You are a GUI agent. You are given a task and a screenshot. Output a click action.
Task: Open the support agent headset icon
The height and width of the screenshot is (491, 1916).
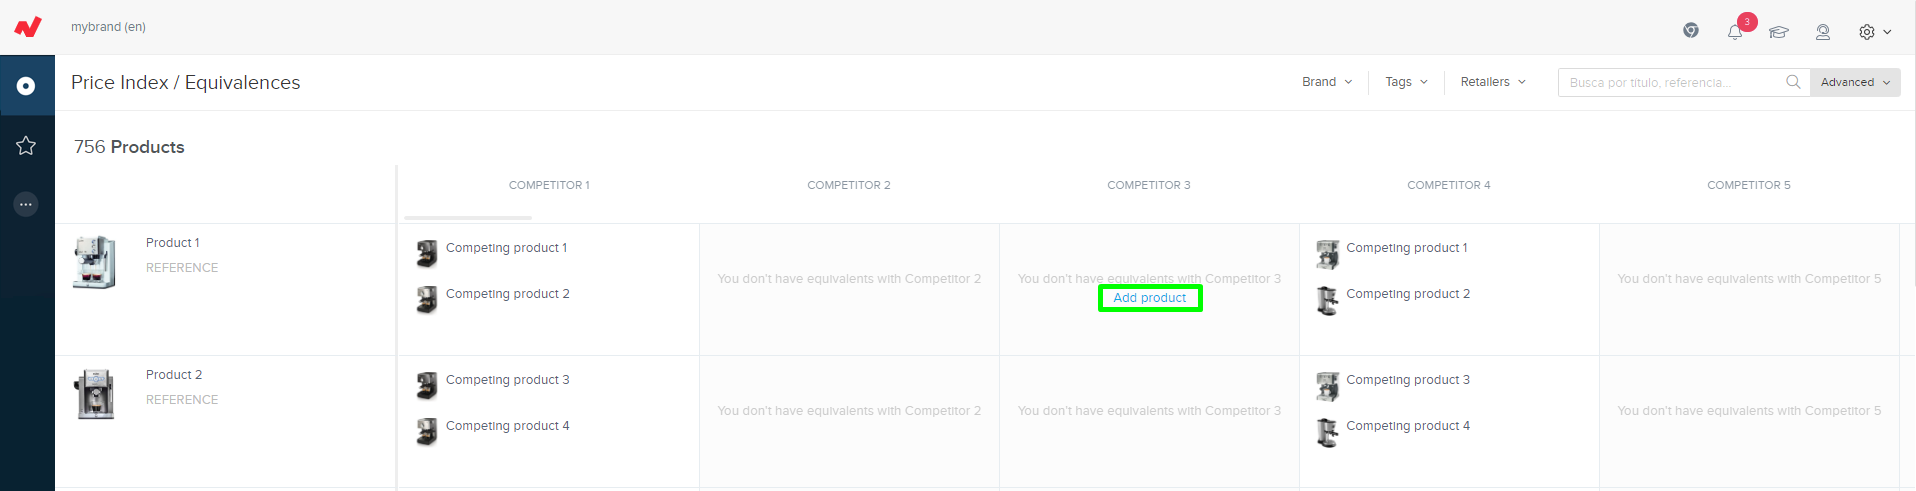tap(1823, 32)
